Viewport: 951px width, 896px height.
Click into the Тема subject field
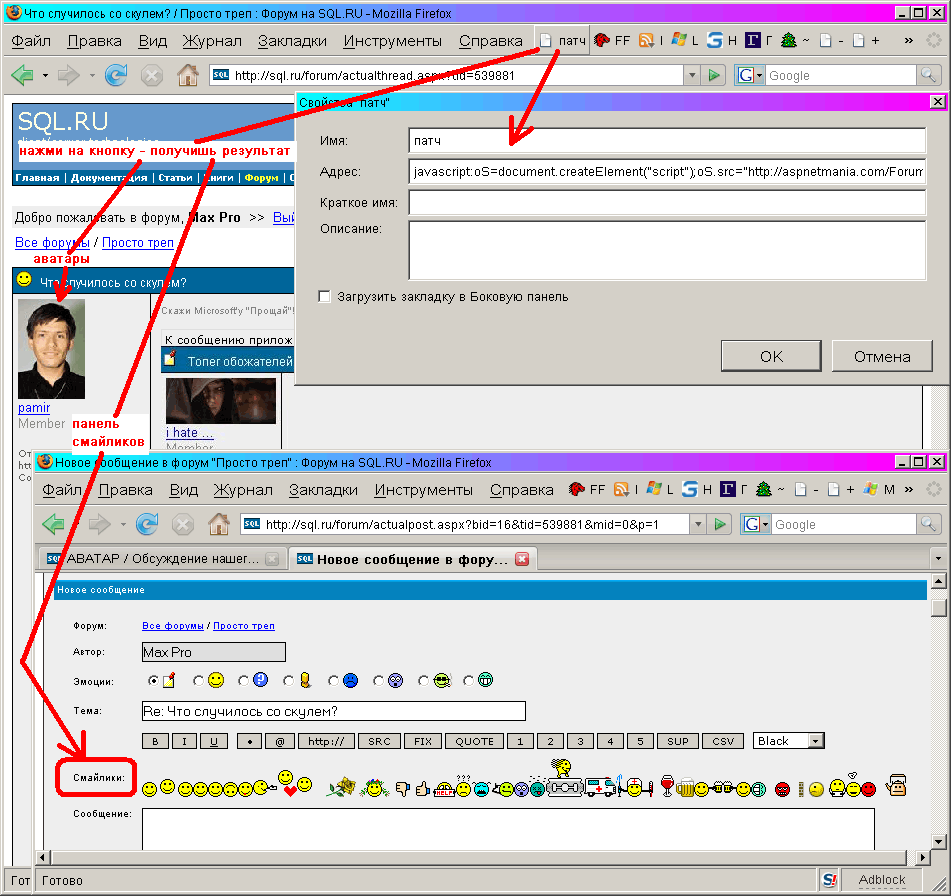(x=333, y=711)
